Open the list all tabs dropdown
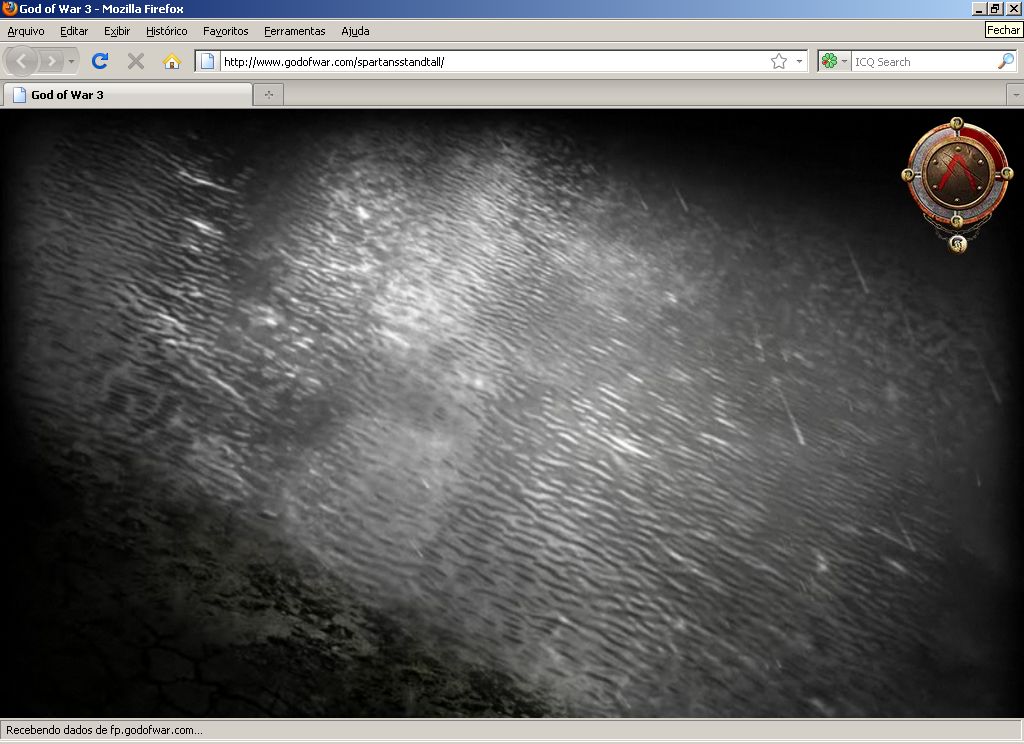Viewport: 1024px width, 744px height. [x=1015, y=95]
